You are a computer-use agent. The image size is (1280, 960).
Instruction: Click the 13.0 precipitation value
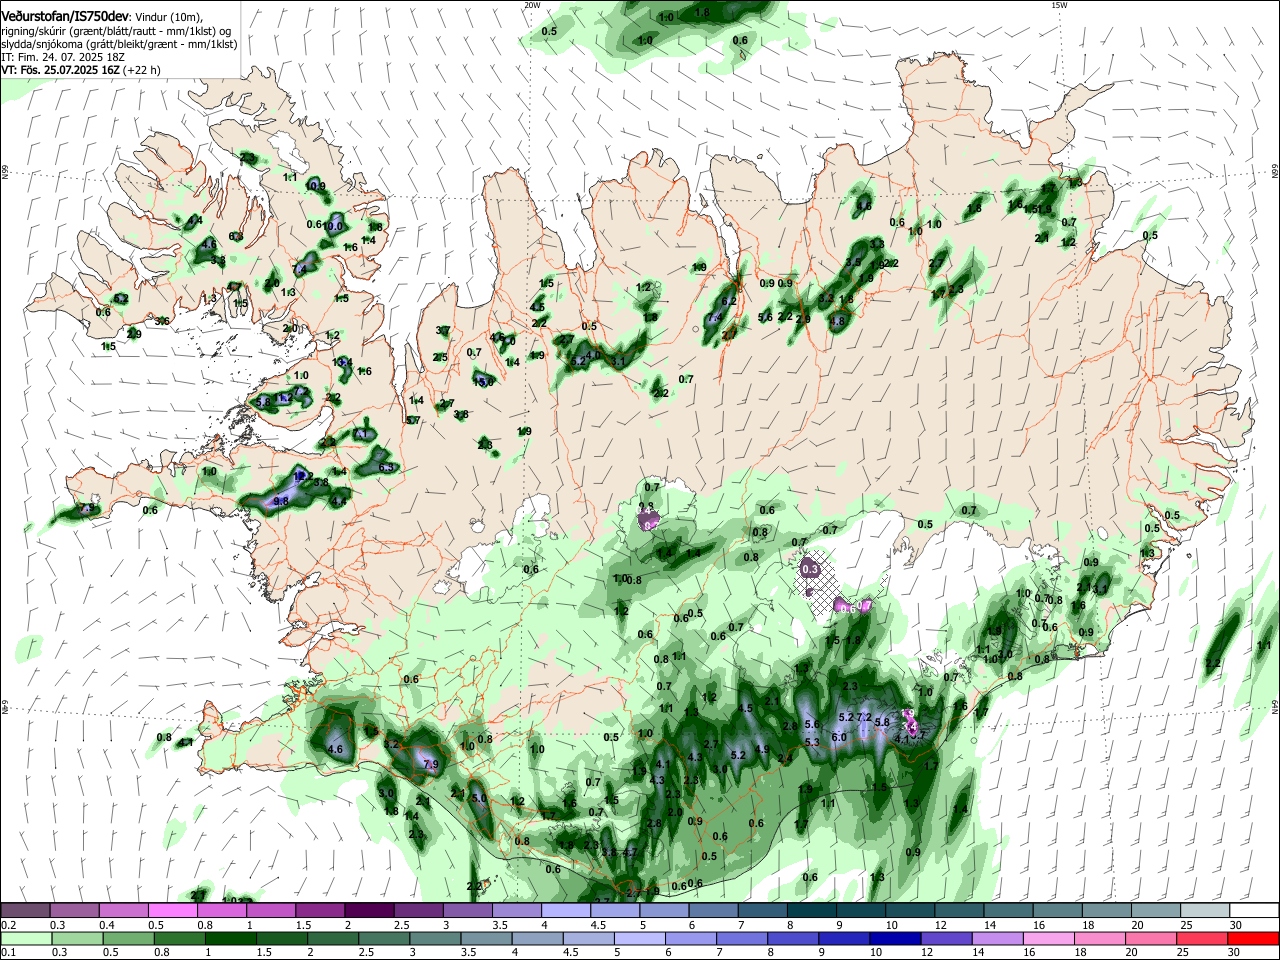click(484, 381)
